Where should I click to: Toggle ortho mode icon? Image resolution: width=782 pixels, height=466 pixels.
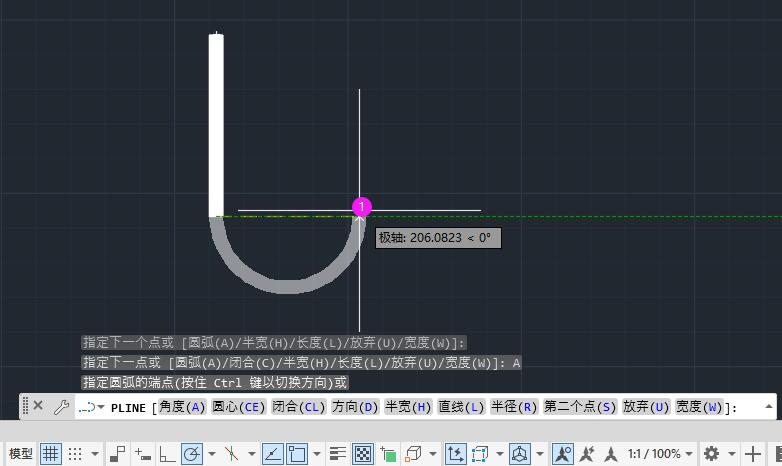click(167, 454)
